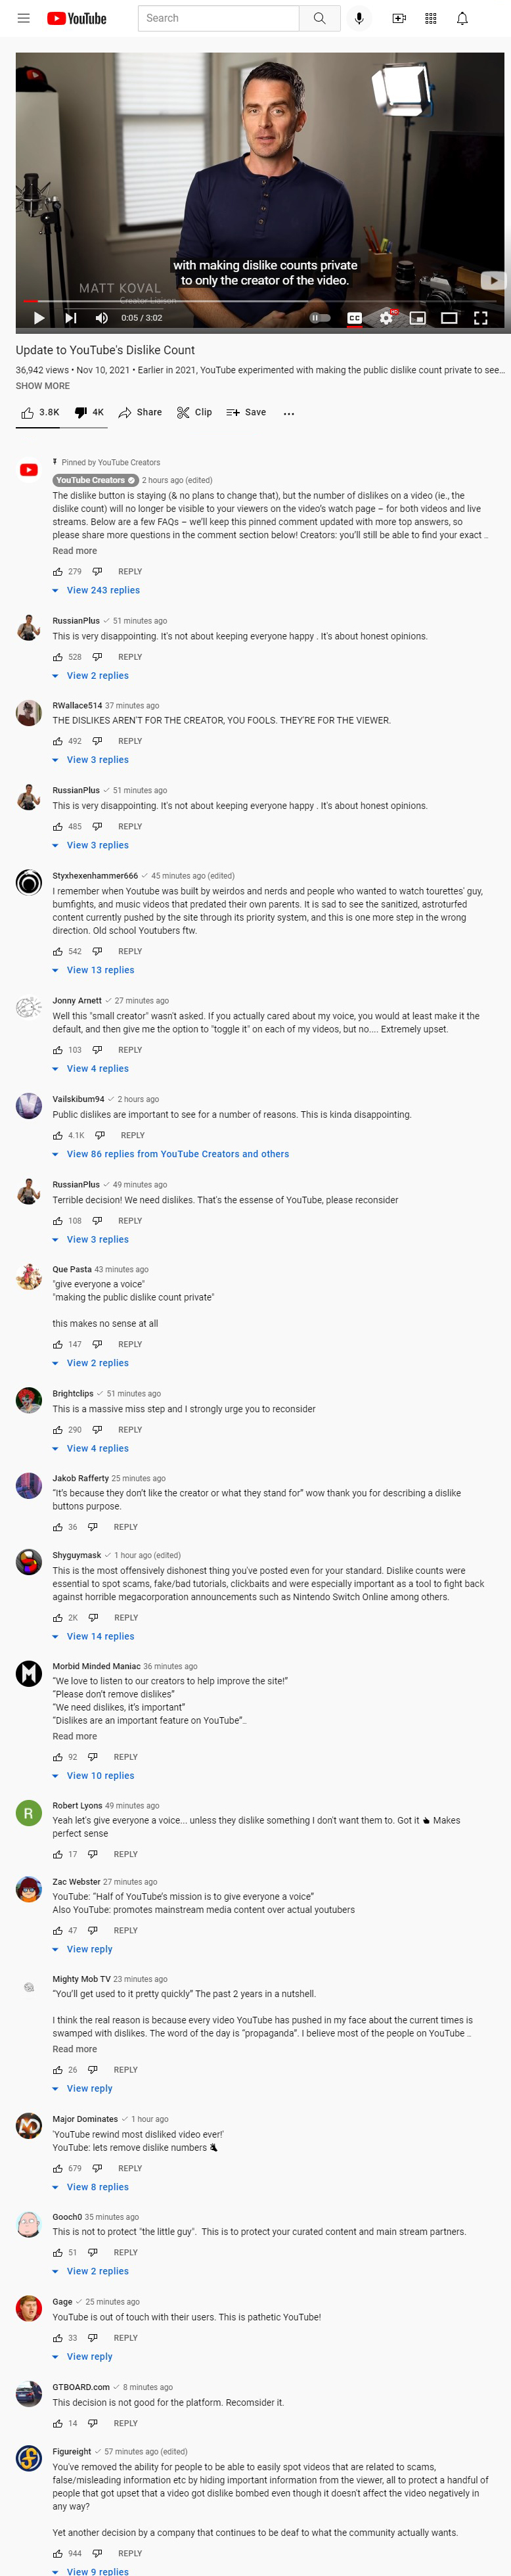Open the notifications bell
511x2576 pixels.
pyautogui.click(x=462, y=18)
